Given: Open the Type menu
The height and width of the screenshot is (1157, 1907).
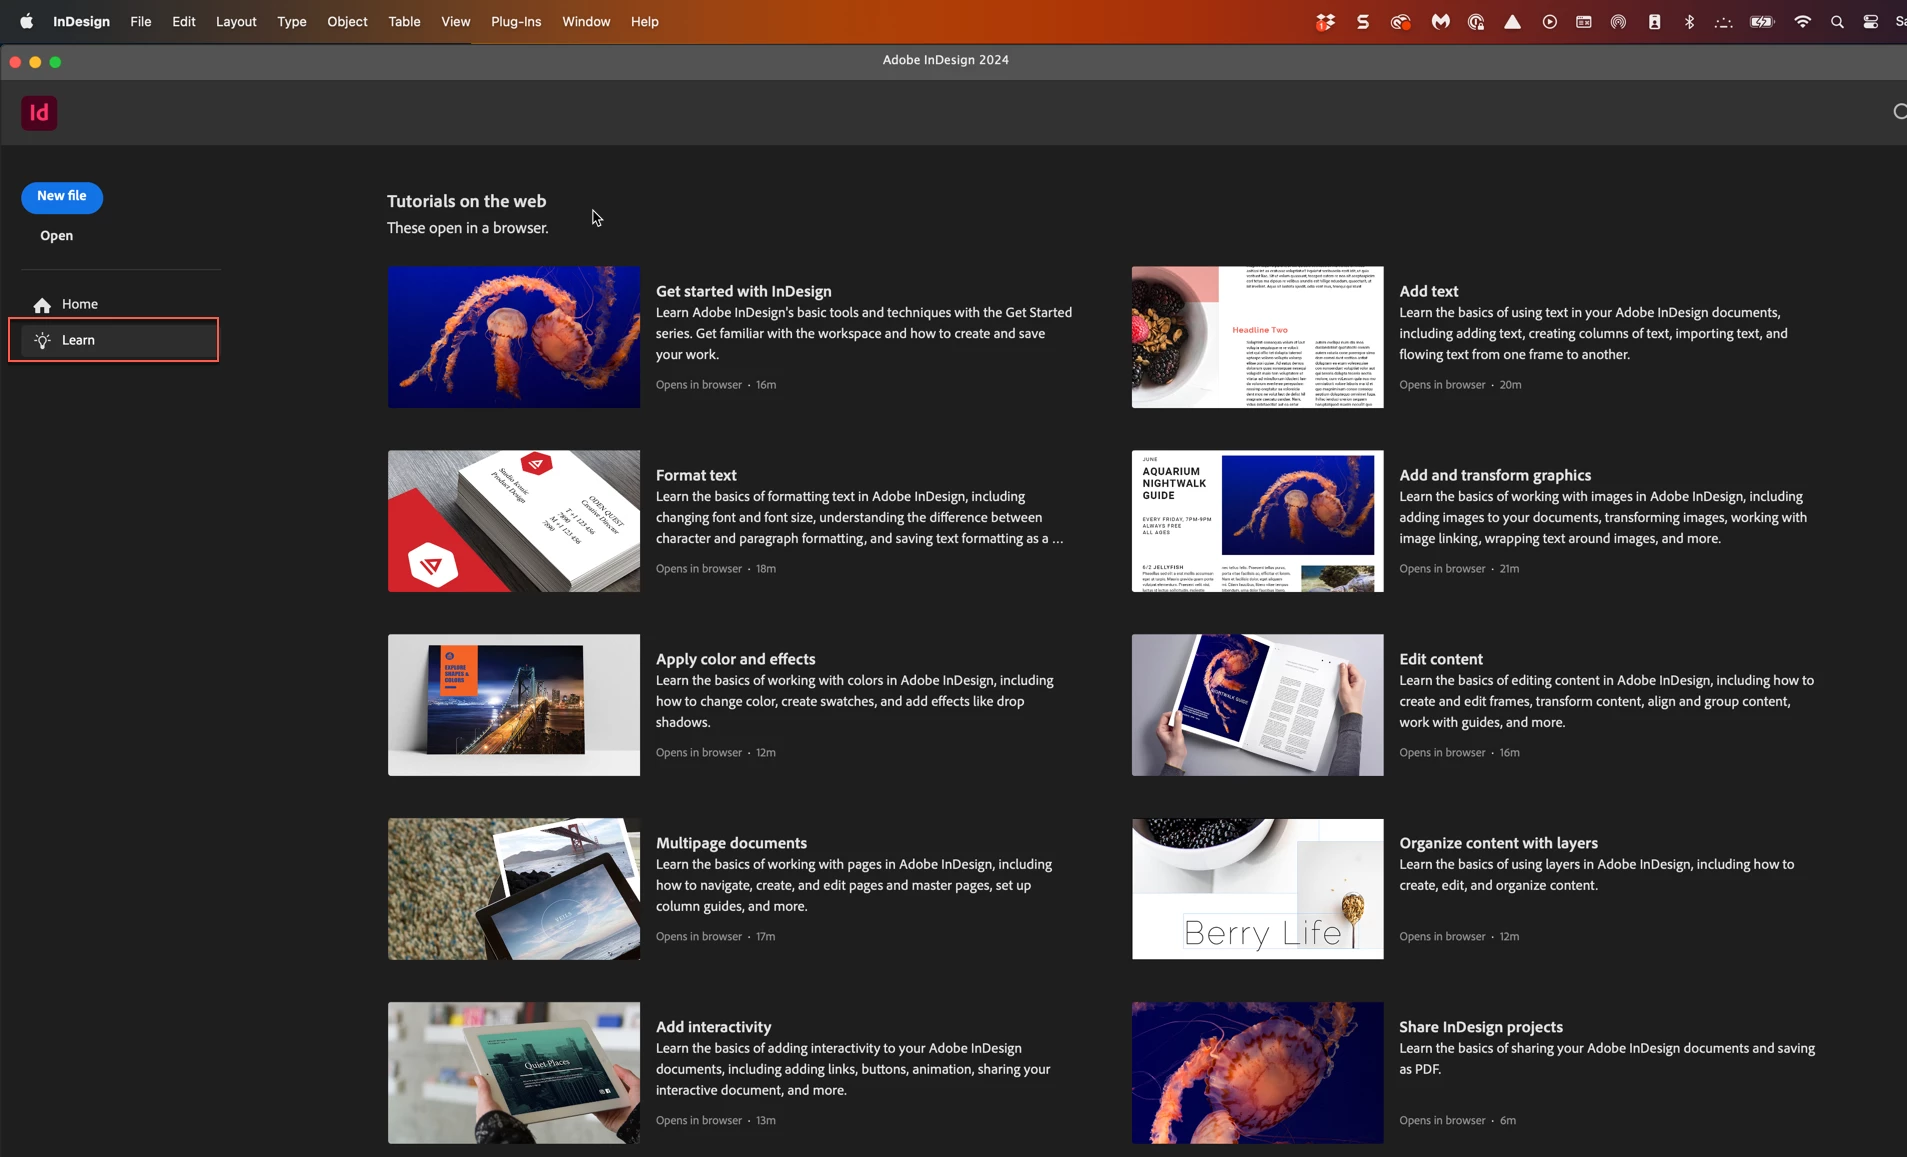Looking at the screenshot, I should click(292, 21).
